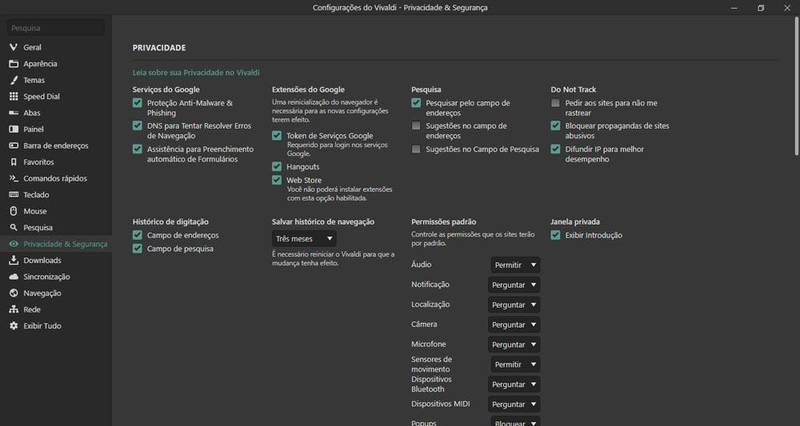Click 'Do Not Track' heading
The height and width of the screenshot is (426, 800).
pyautogui.click(x=573, y=89)
